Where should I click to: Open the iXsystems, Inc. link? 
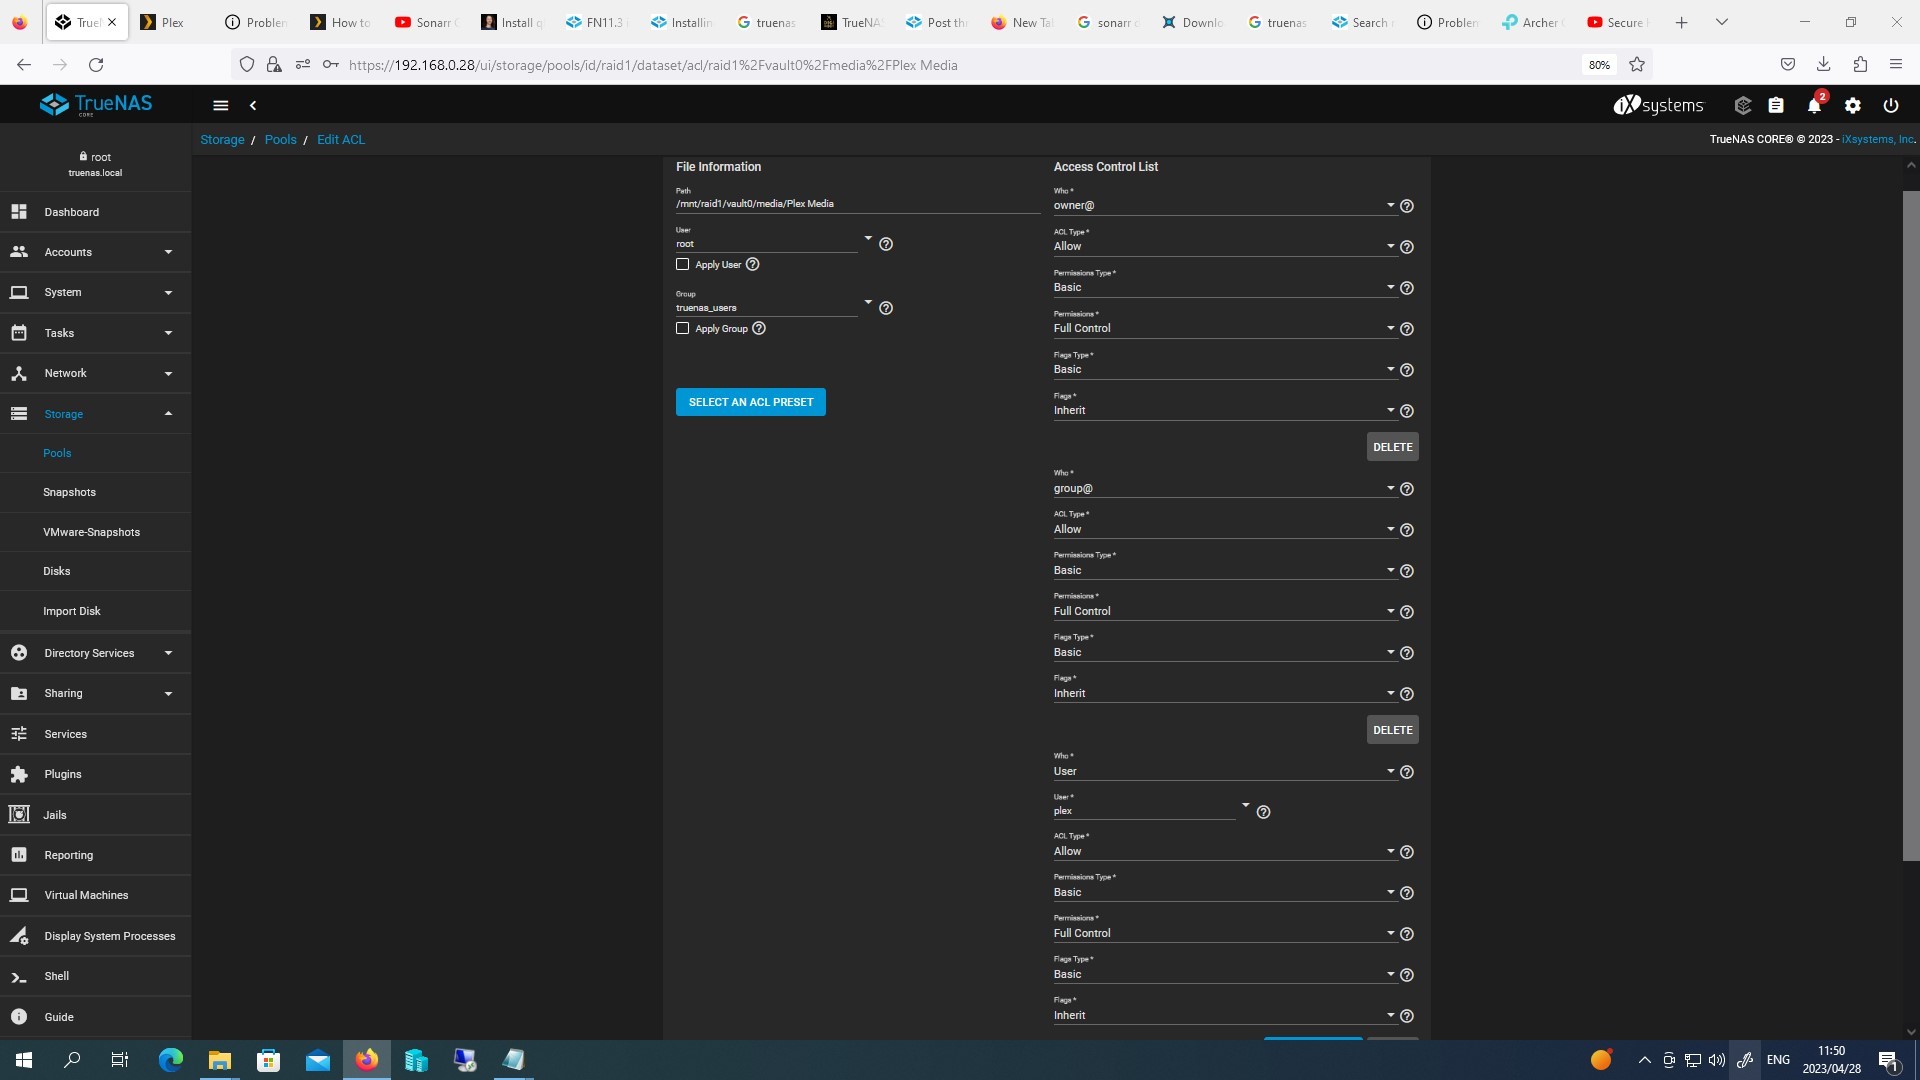1878,140
